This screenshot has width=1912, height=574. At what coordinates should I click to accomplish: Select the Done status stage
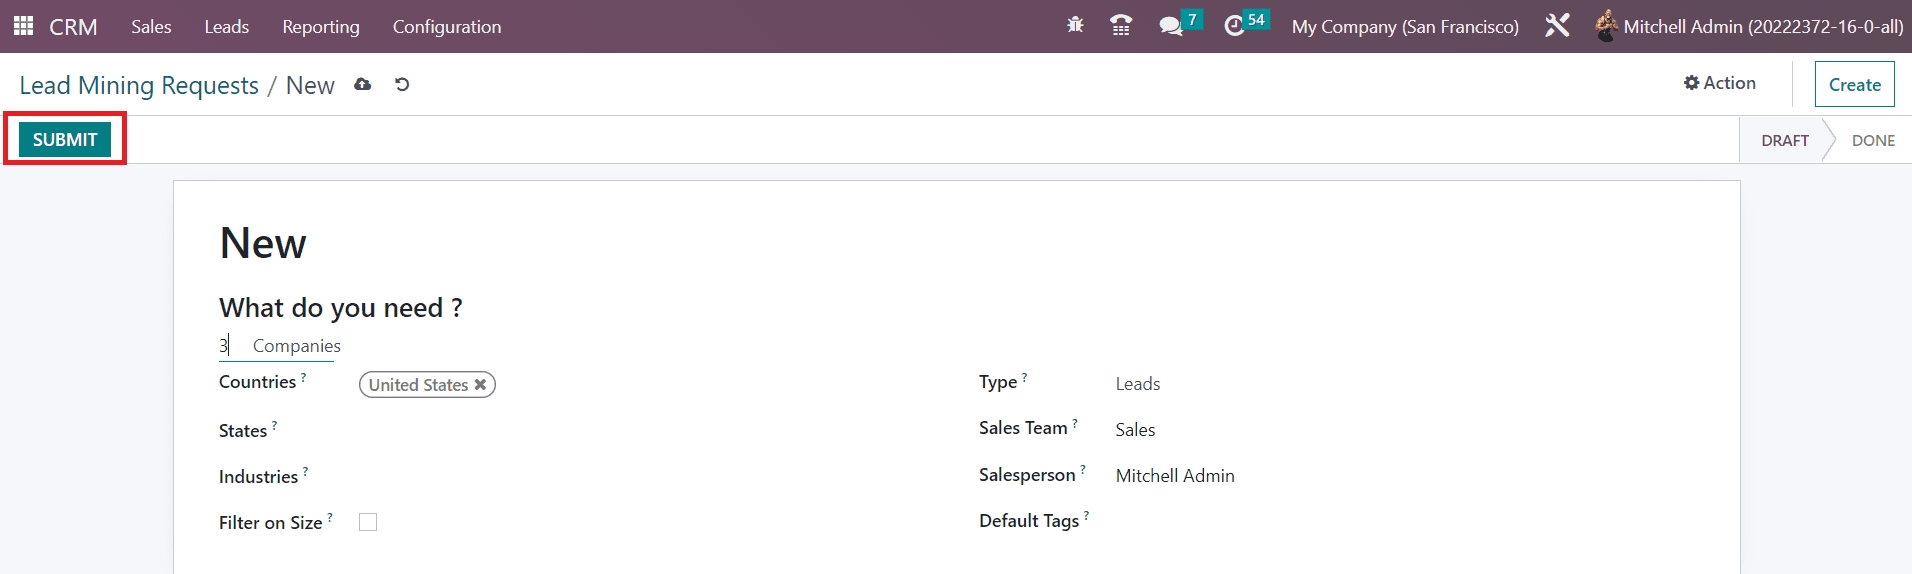click(x=1872, y=141)
